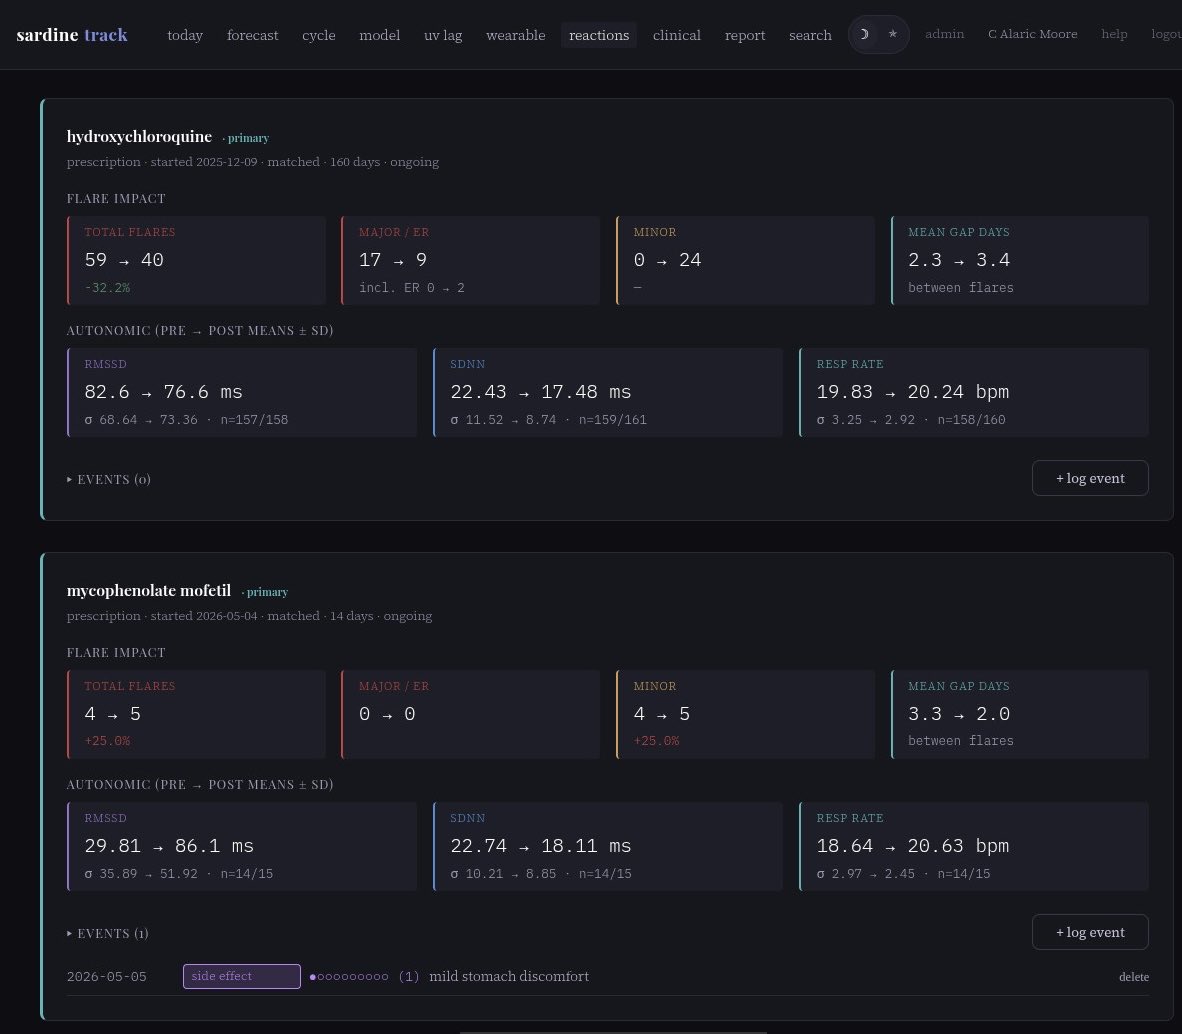Go to the cycle page
Screen dimensions: 1182x1034
(x=319, y=35)
